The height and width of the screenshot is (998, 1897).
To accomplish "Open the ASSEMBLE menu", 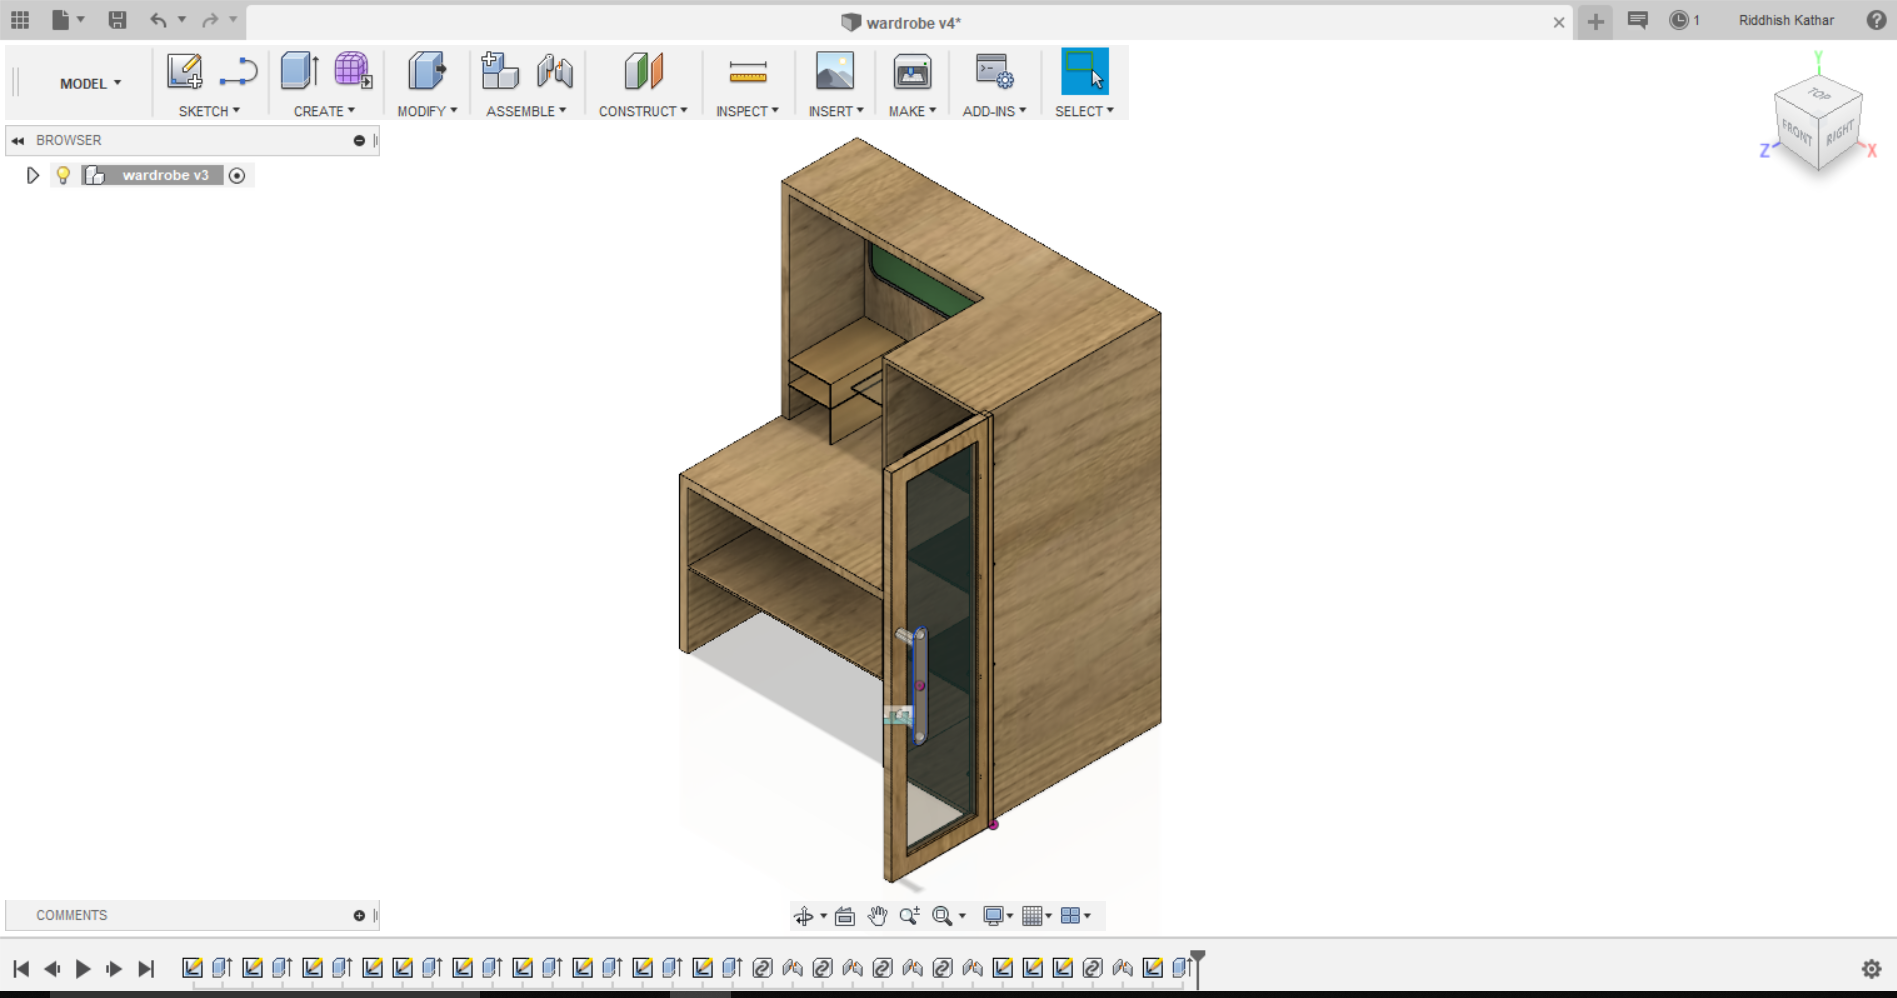I will coord(526,111).
